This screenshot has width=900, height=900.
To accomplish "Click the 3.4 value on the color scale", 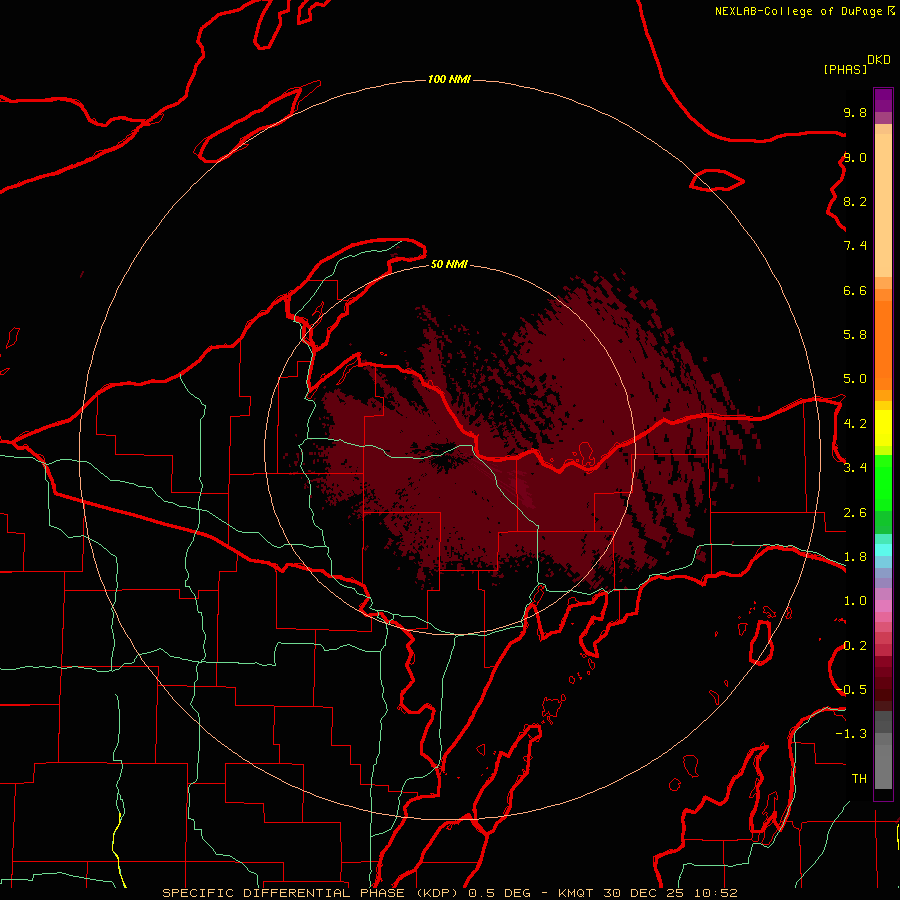I will pos(855,468).
